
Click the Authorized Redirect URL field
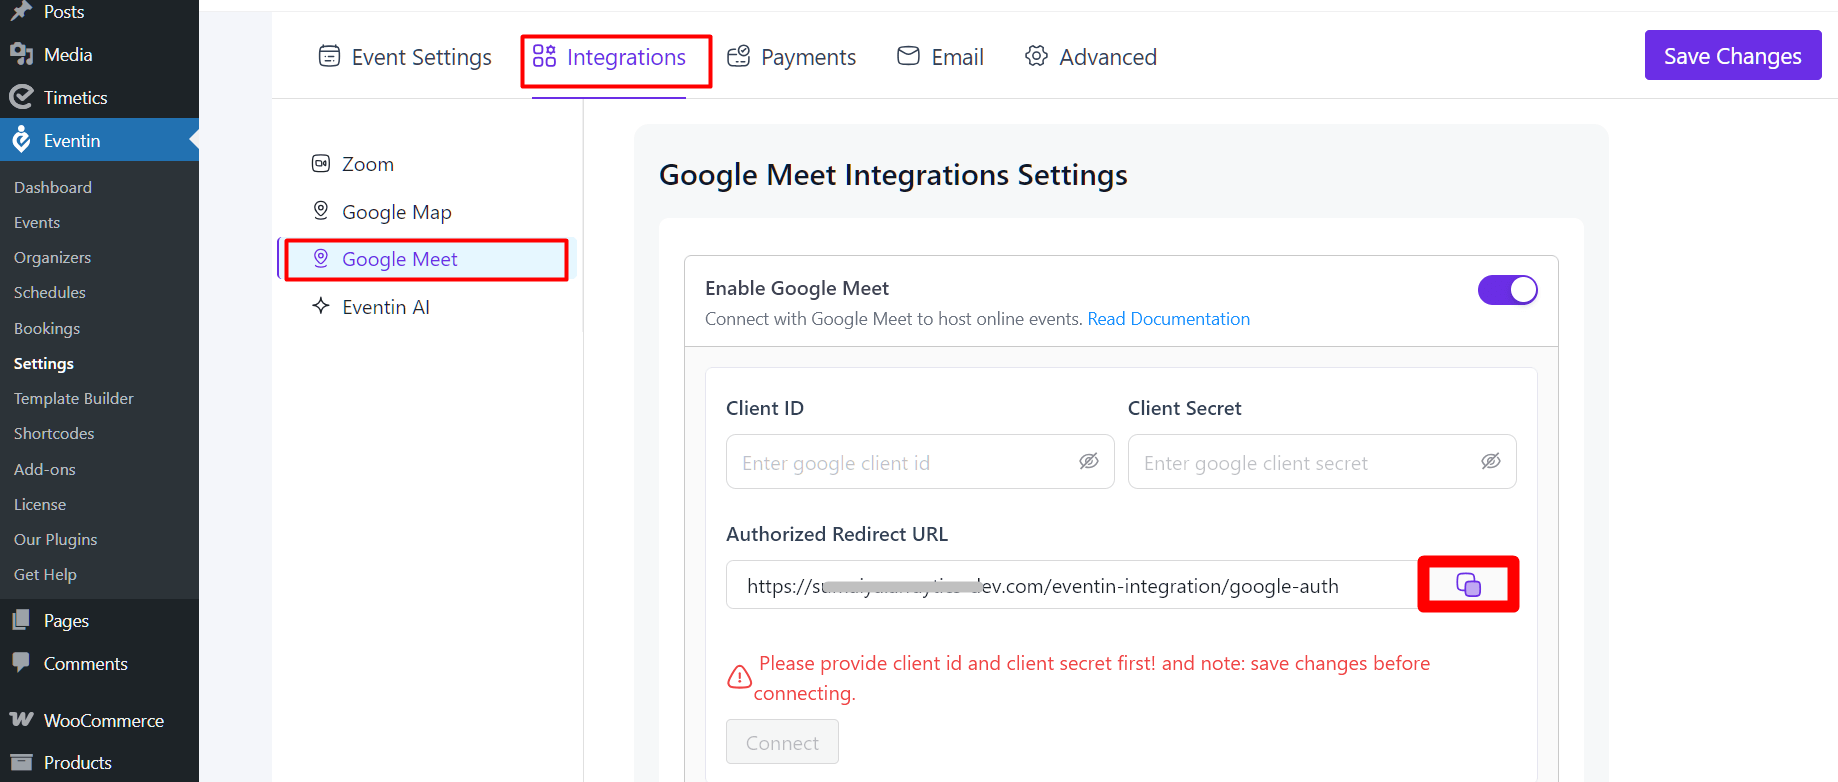(1072, 585)
